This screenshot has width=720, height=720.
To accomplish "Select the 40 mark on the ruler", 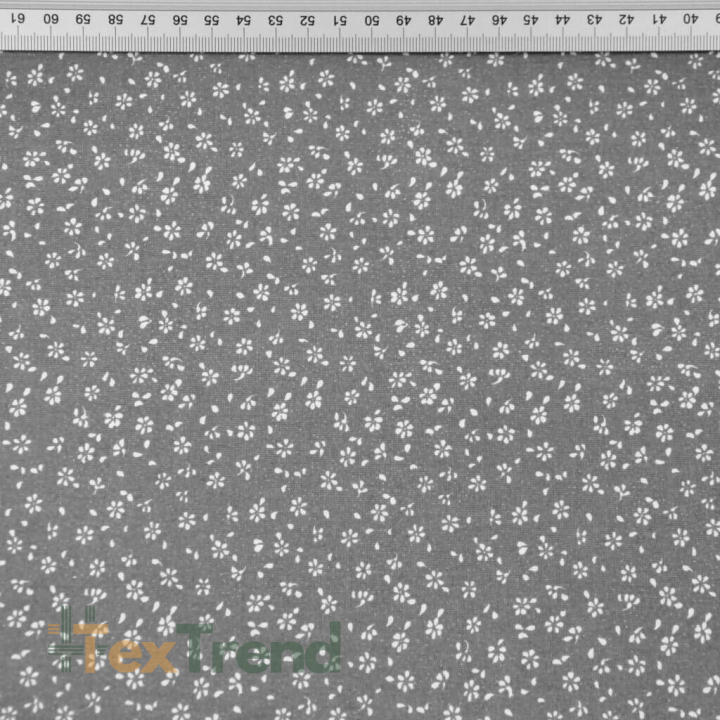I will pos(689,19).
